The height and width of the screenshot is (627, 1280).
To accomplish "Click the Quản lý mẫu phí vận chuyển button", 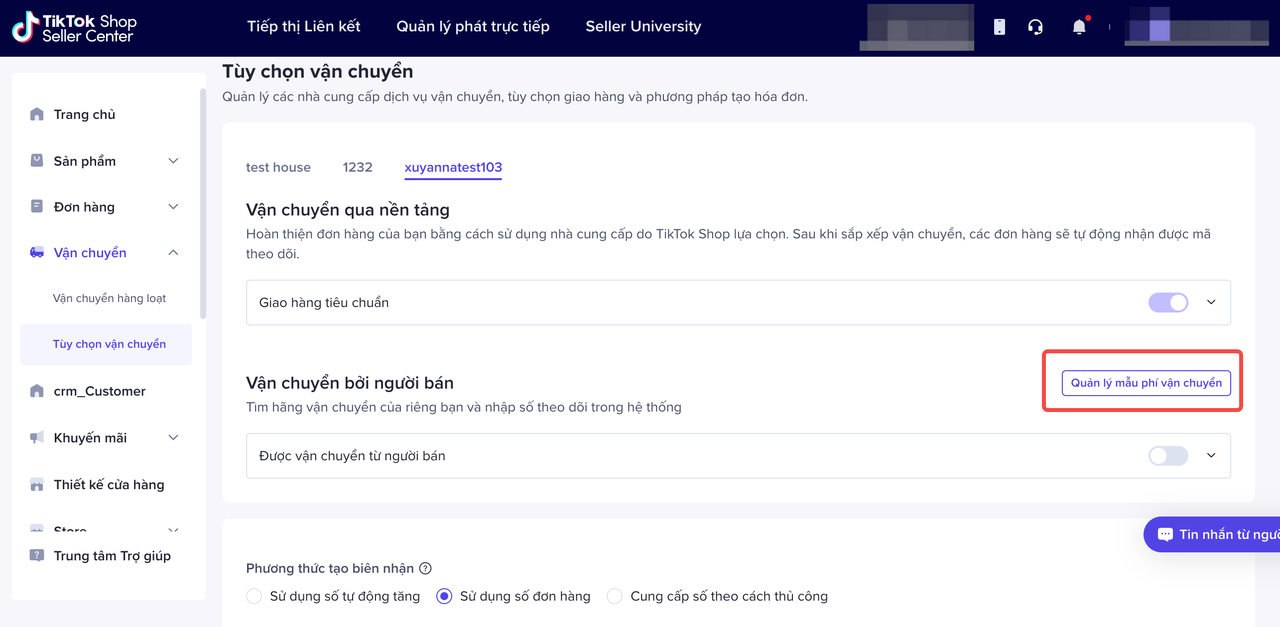I will [1146, 383].
